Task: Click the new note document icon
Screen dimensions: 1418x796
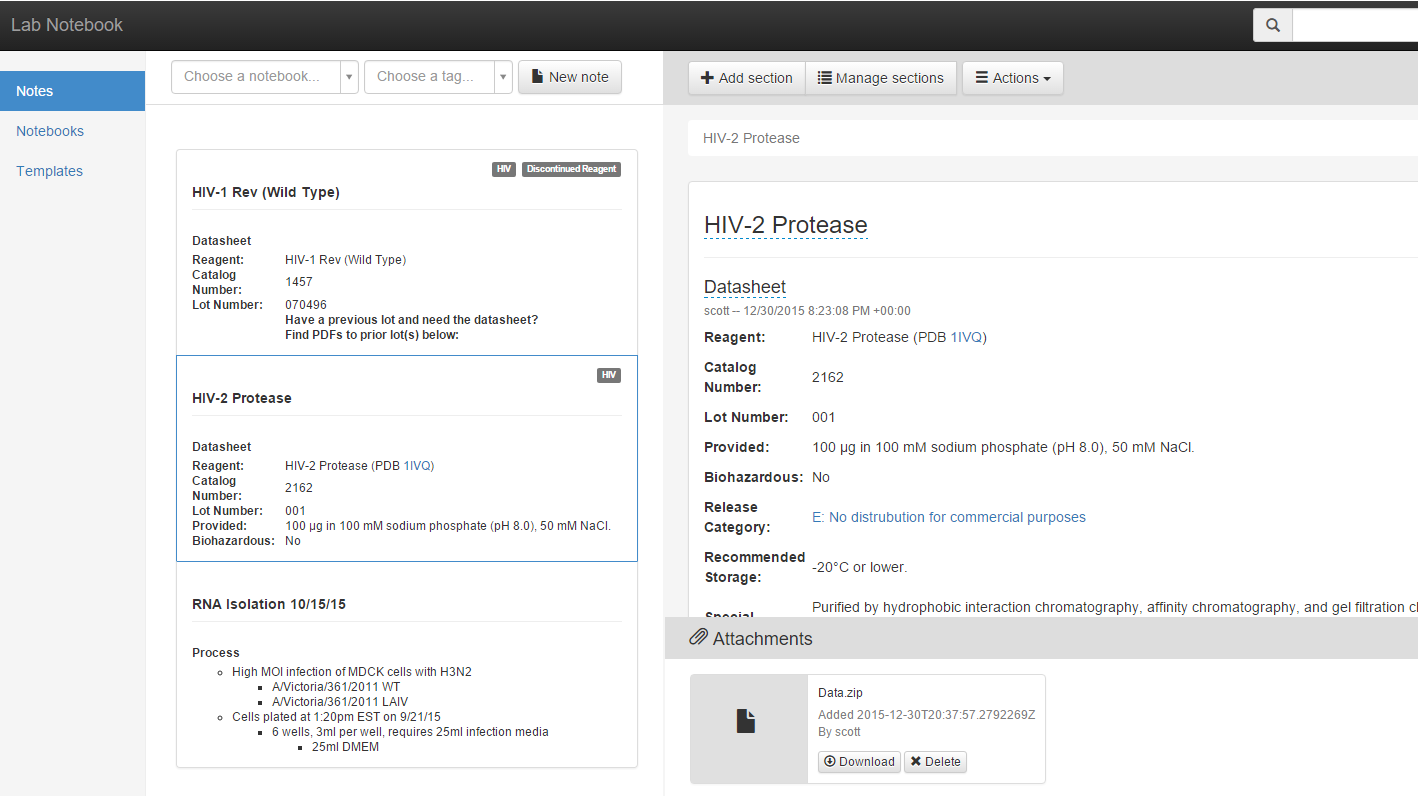Action: coord(539,77)
